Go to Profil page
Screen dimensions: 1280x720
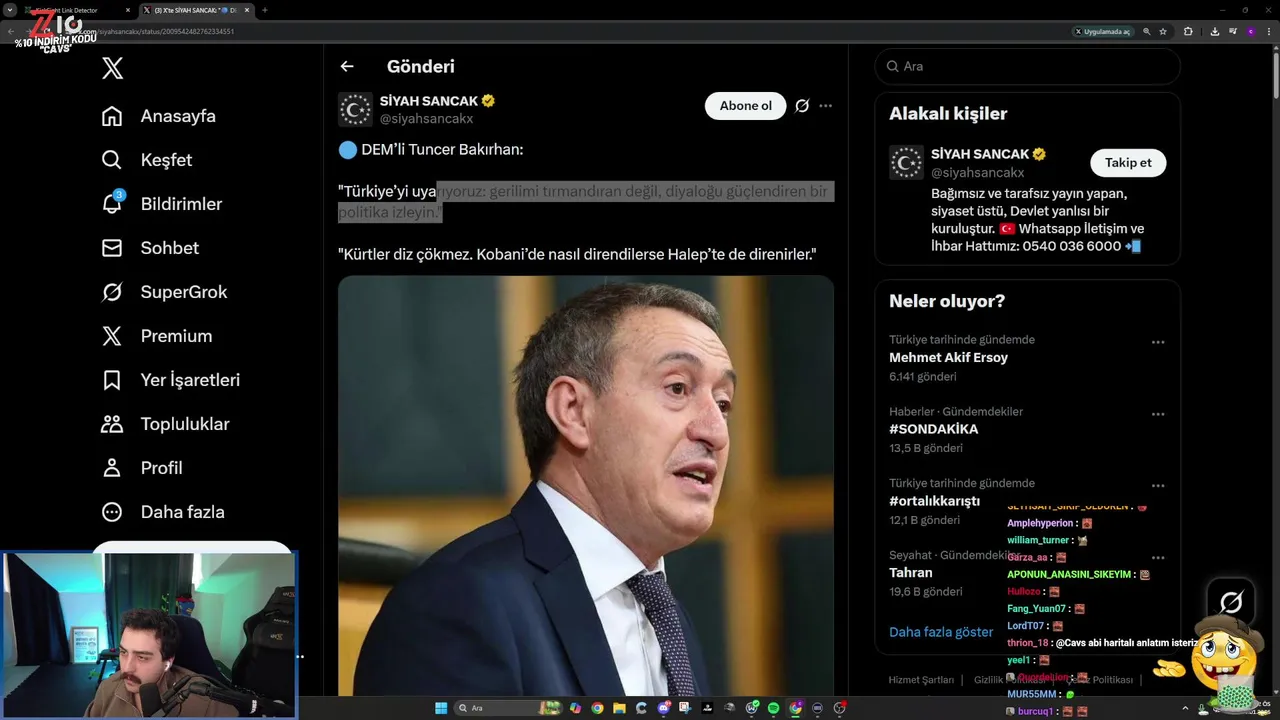pyautogui.click(x=142, y=468)
